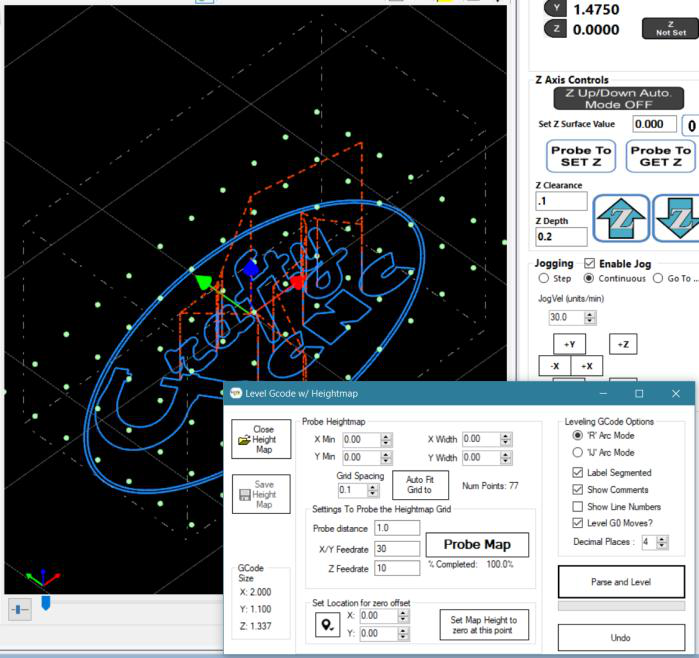The height and width of the screenshot is (658, 699).
Task: Click the Grid Spacing value field
Action: pos(353,490)
